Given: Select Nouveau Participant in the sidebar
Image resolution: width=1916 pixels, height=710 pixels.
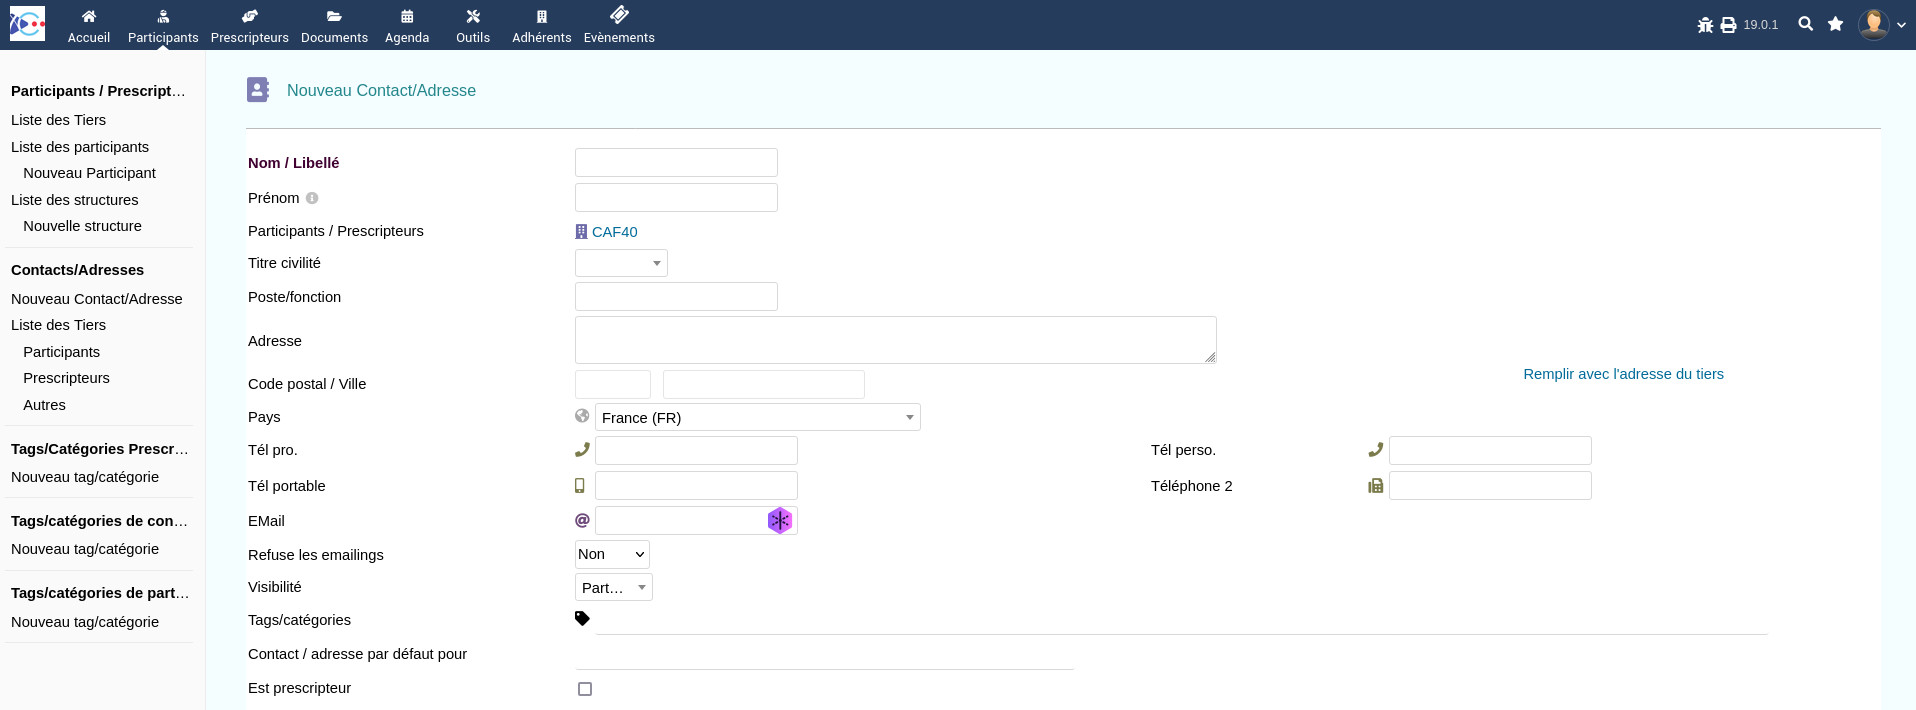Looking at the screenshot, I should [x=89, y=173].
